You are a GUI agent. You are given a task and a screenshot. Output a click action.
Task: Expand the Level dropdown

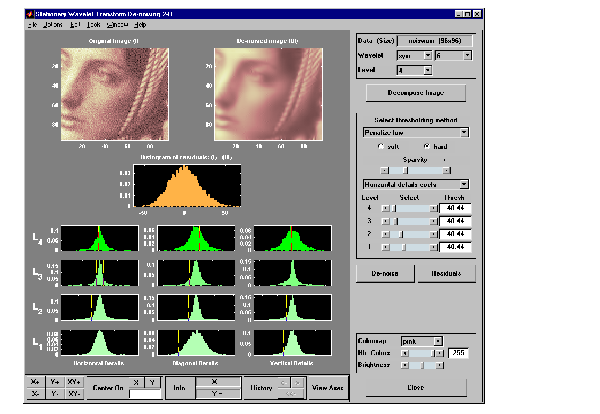pos(414,70)
